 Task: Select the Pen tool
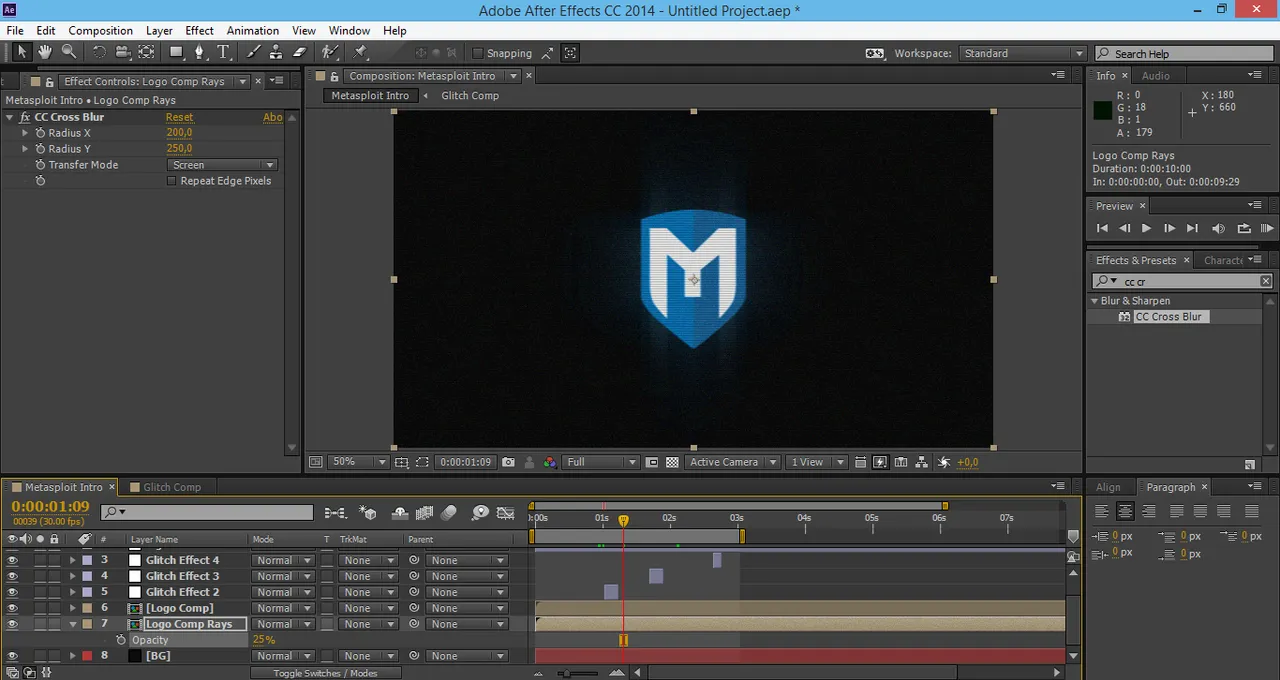[199, 52]
